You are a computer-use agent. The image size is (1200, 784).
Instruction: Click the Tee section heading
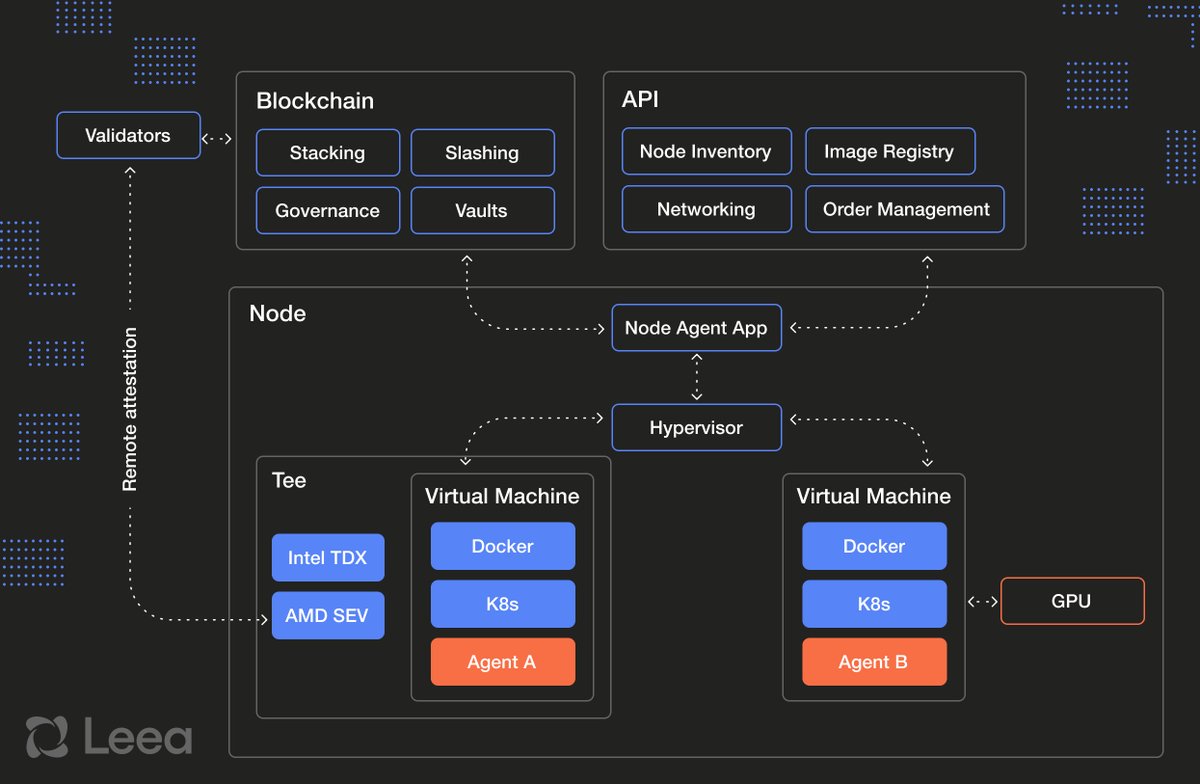click(289, 481)
